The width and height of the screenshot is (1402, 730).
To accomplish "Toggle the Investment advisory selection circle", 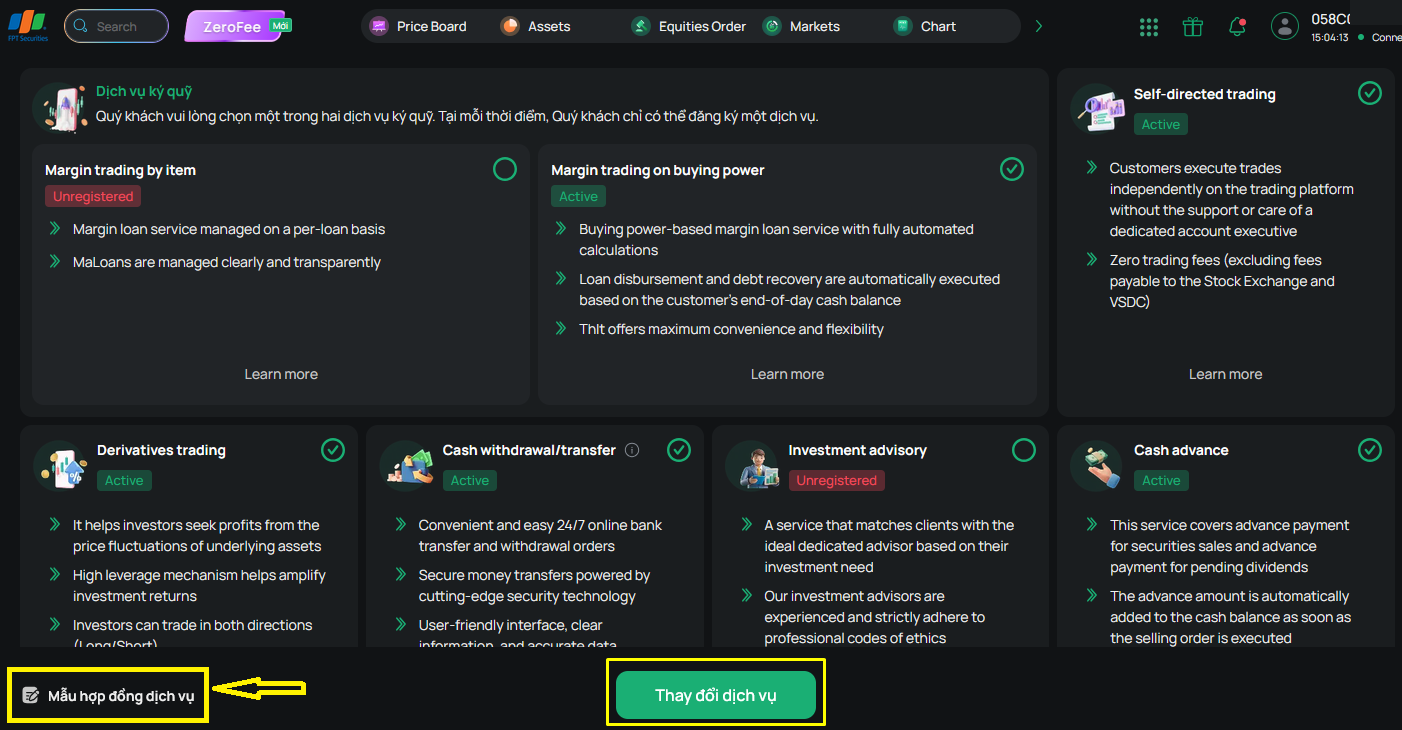I will pyautogui.click(x=1024, y=450).
